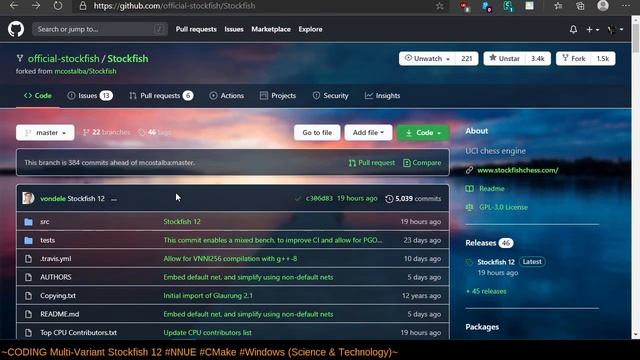Open the notifications bell

tap(573, 29)
